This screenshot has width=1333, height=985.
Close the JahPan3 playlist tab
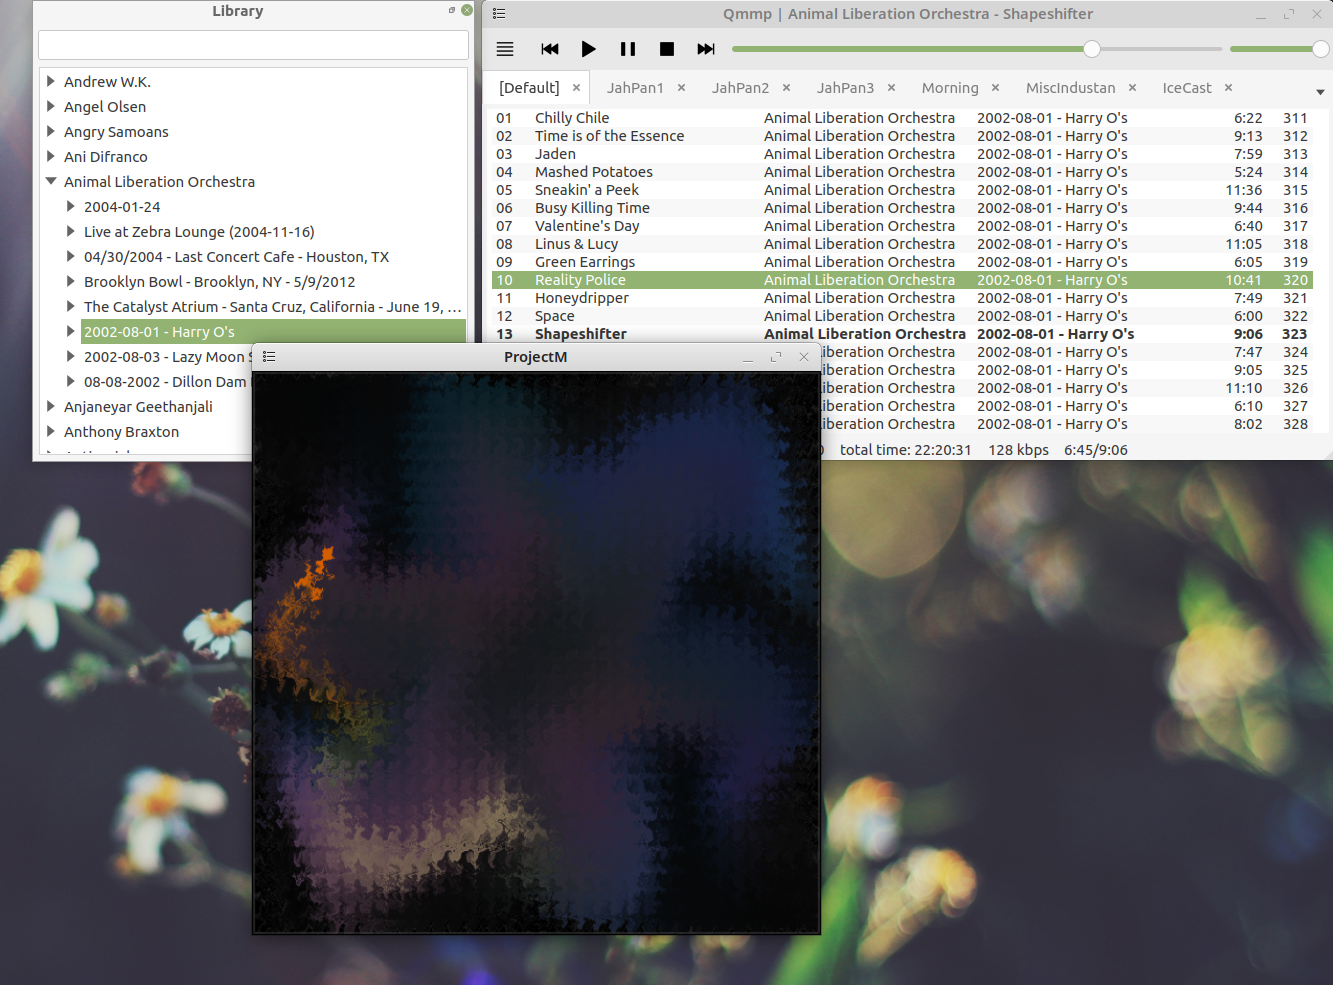(x=891, y=88)
